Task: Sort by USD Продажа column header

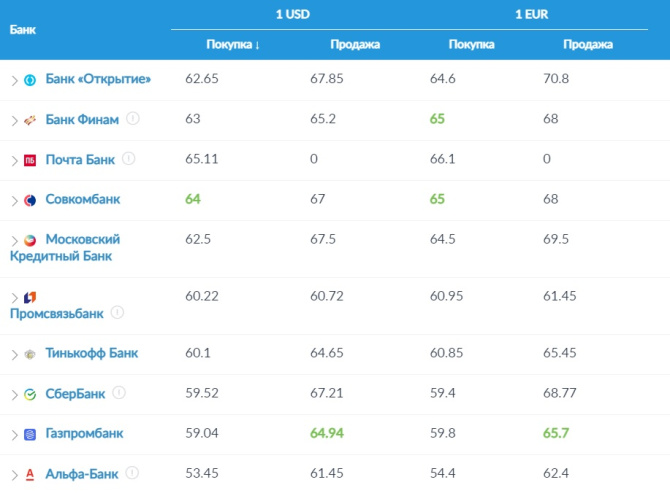Action: pyautogui.click(x=355, y=44)
